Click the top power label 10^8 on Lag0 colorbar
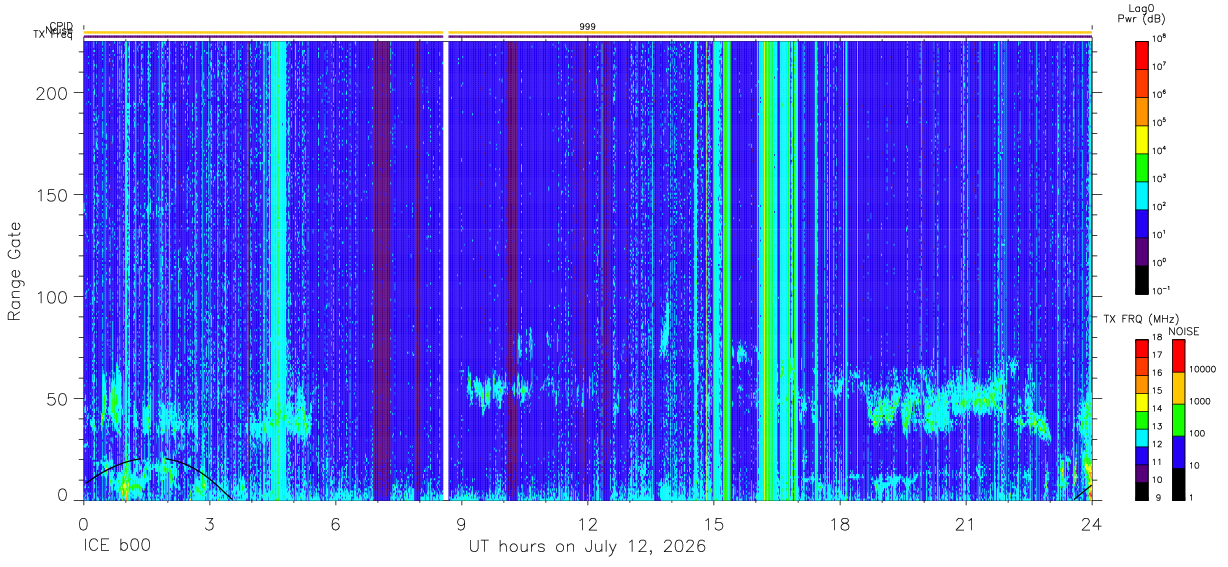 1159,38
